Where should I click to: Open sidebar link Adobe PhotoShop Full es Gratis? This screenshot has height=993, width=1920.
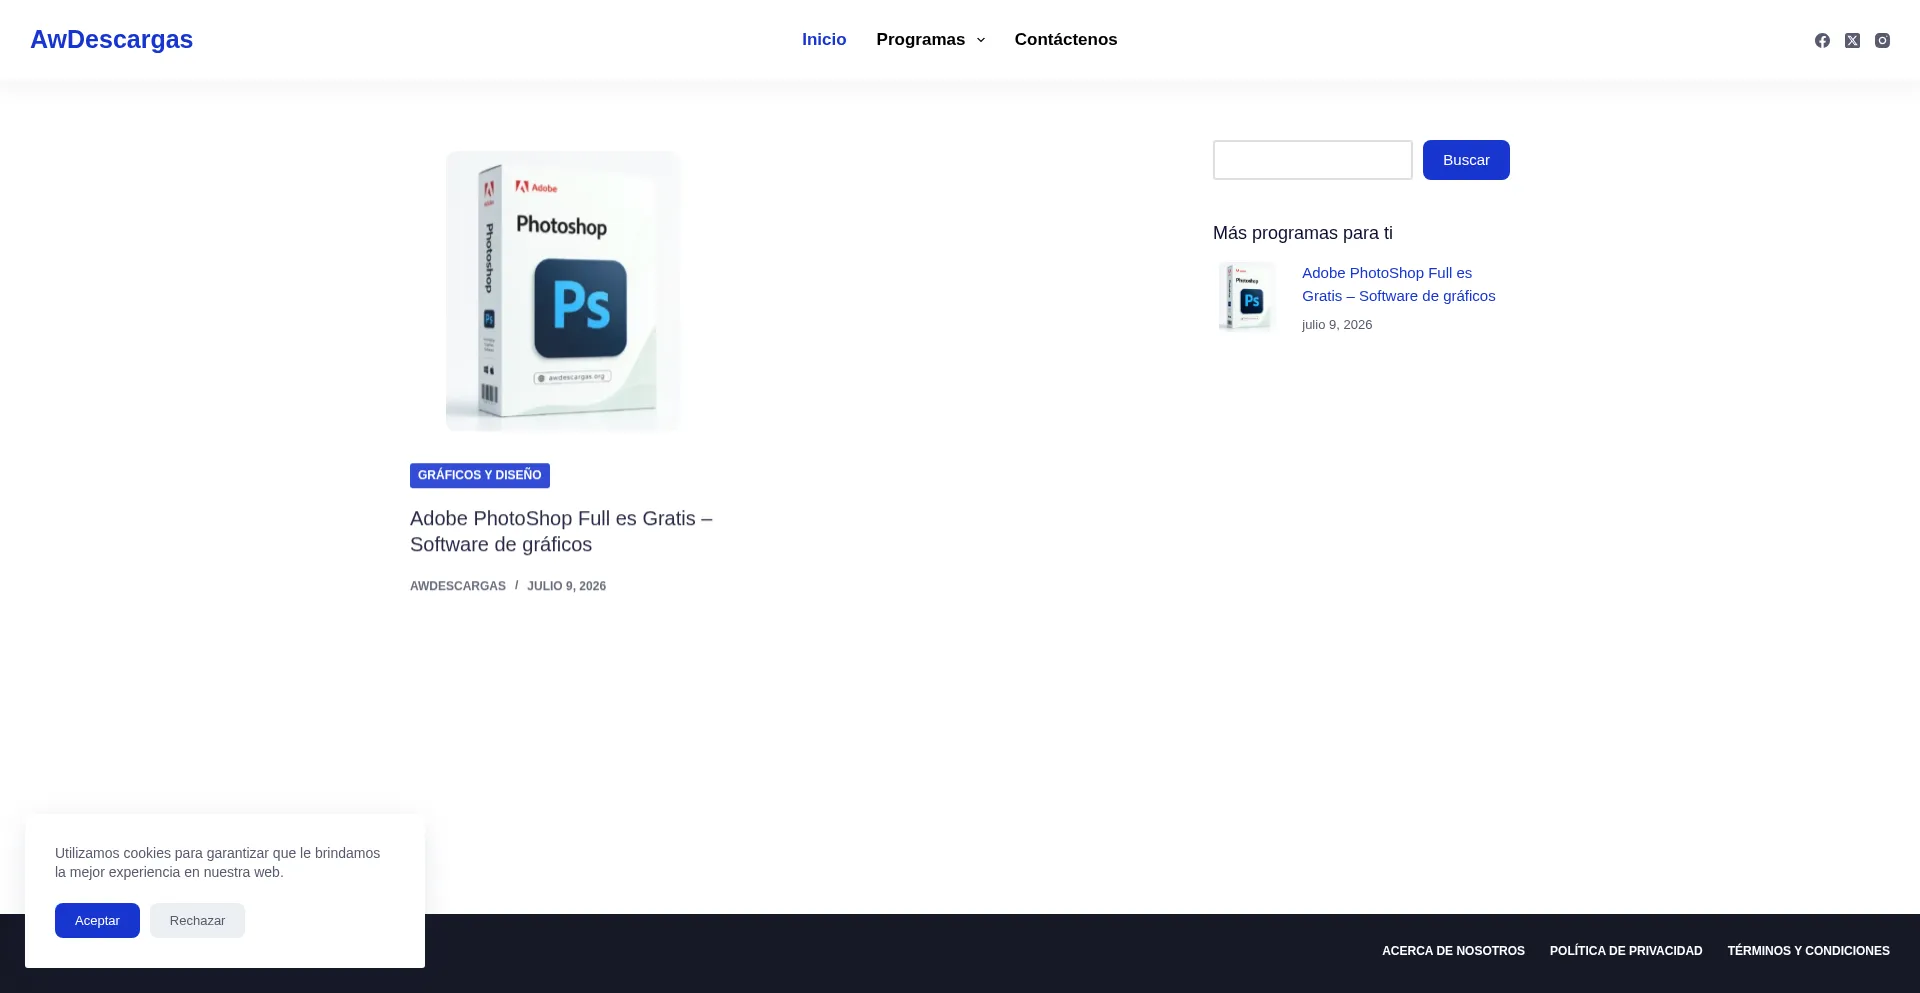[1399, 284]
